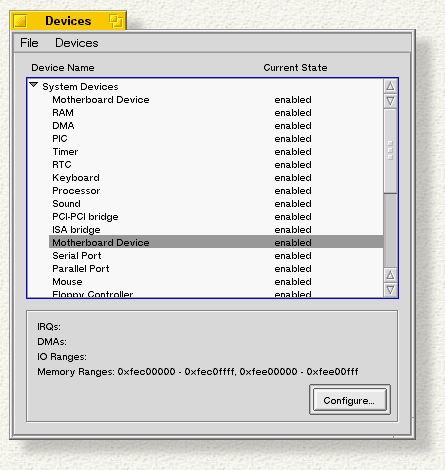Select the Parallel Port row
445x470 pixels.
coord(216,269)
